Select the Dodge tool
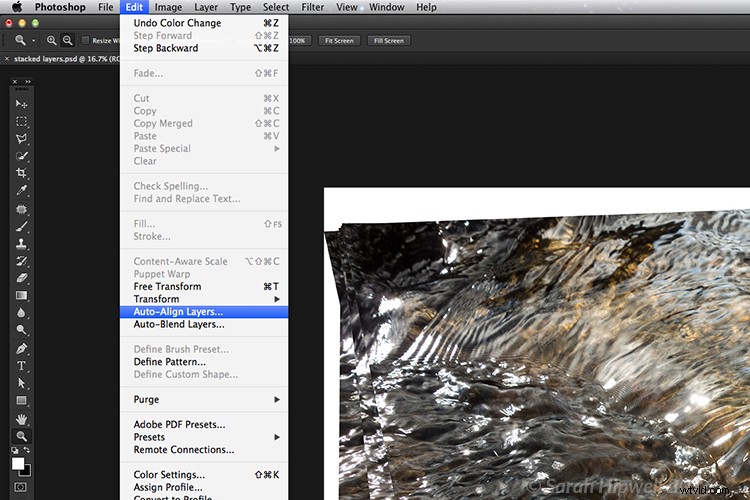 point(21,330)
